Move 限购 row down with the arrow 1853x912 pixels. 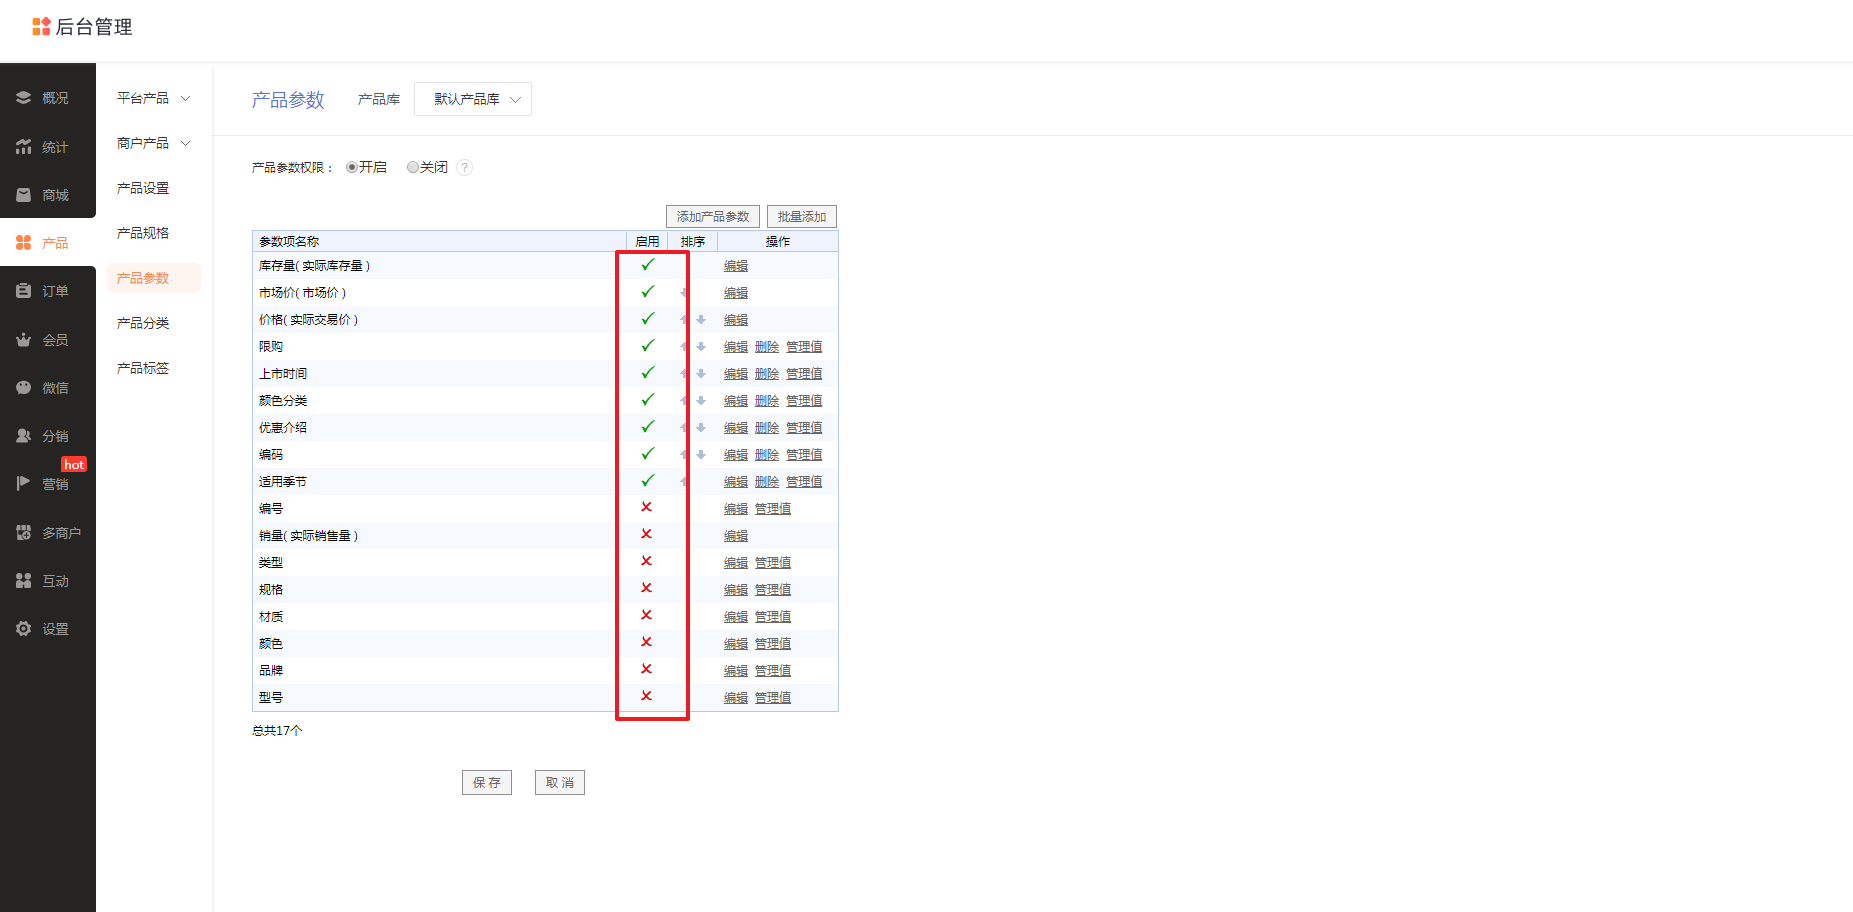click(x=701, y=347)
